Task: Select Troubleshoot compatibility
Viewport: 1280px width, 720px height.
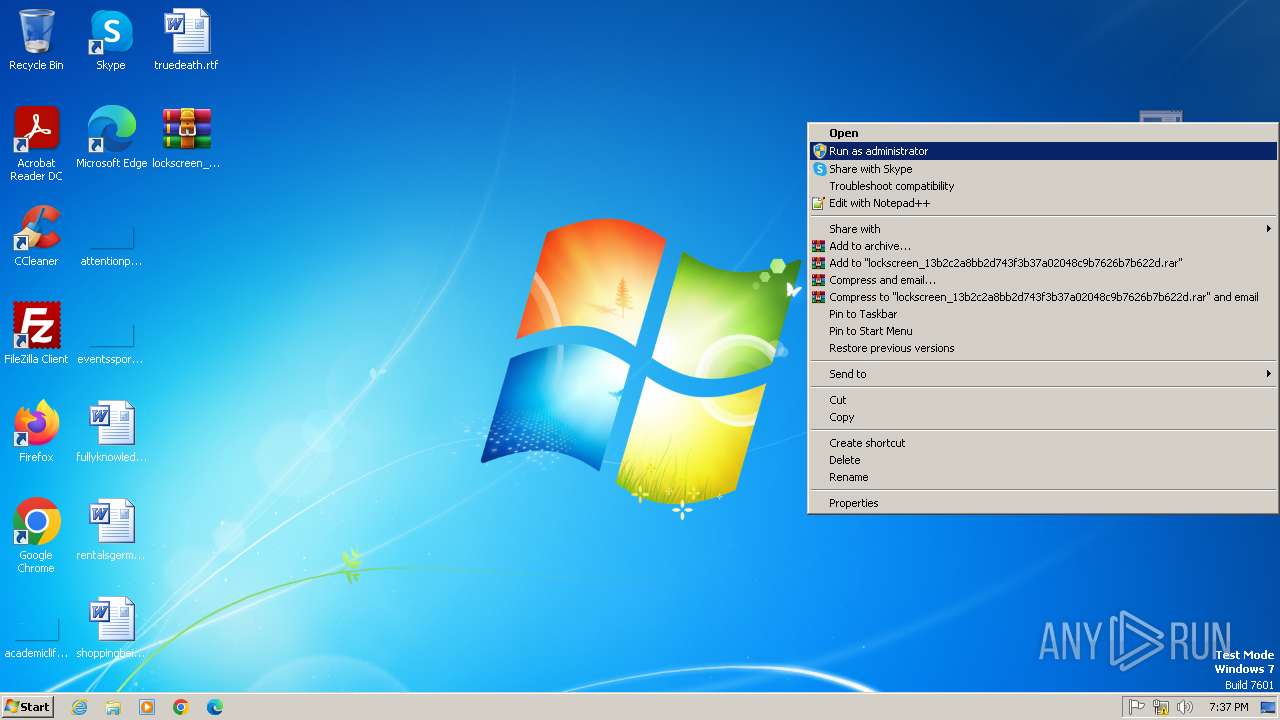Action: (x=1043, y=186)
